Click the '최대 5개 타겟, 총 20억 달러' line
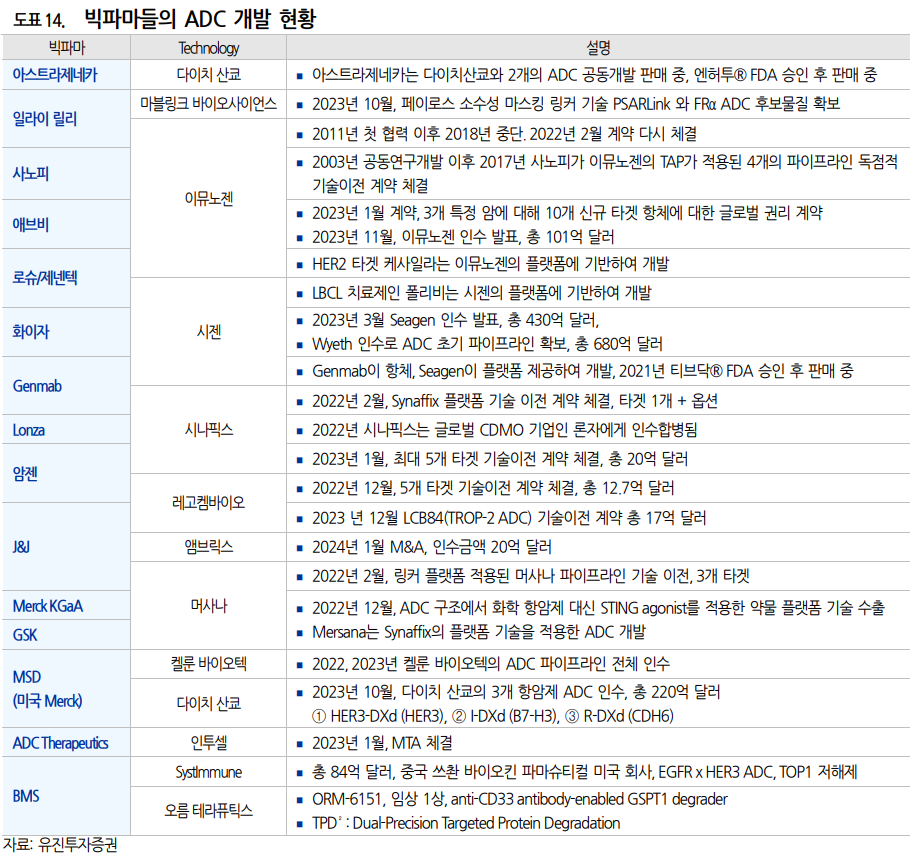The image size is (917, 854). pos(500,459)
